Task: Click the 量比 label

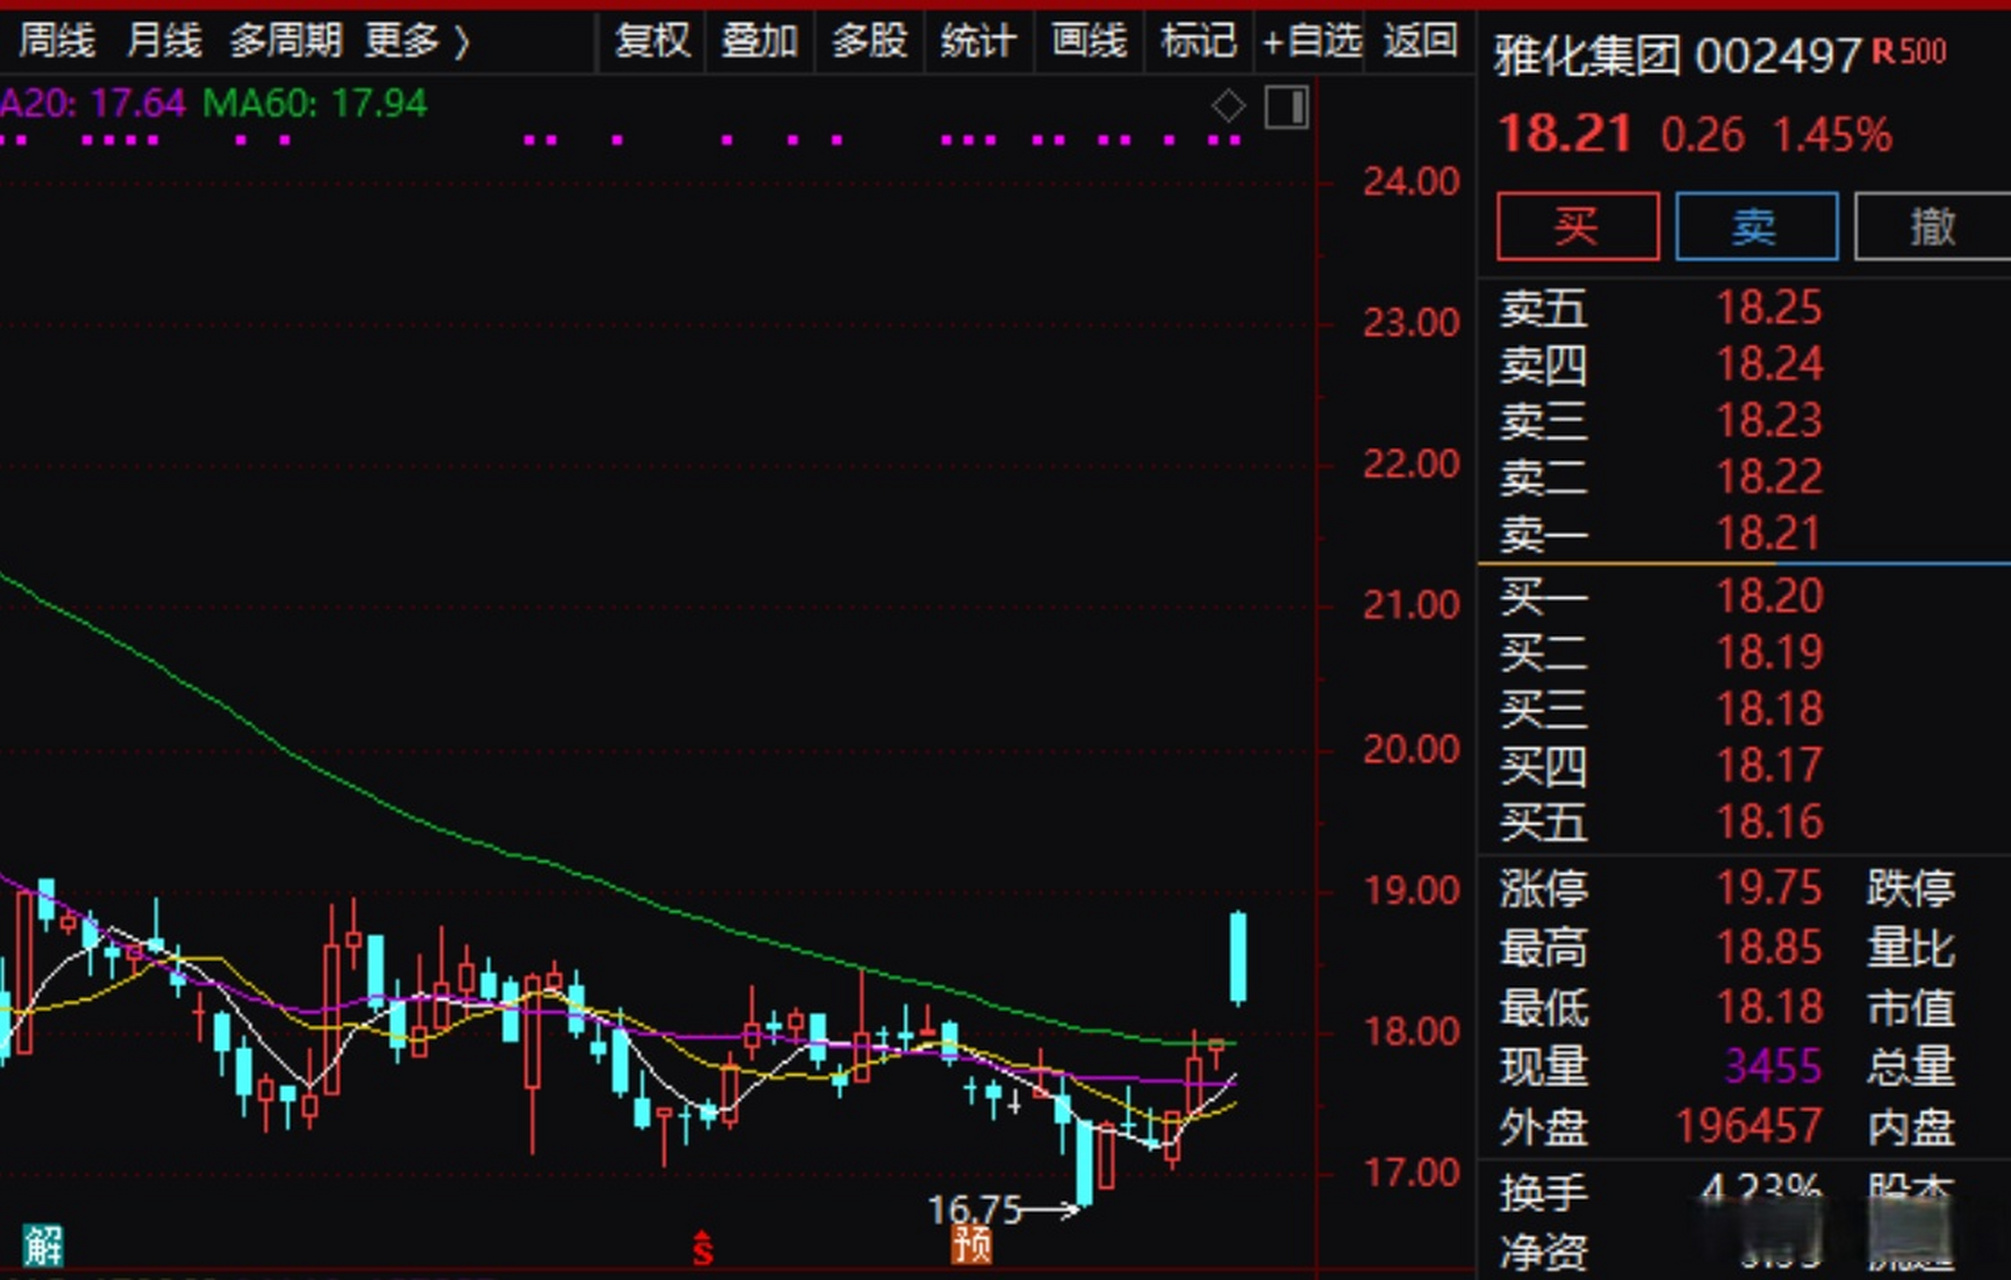Action: (x=1910, y=947)
